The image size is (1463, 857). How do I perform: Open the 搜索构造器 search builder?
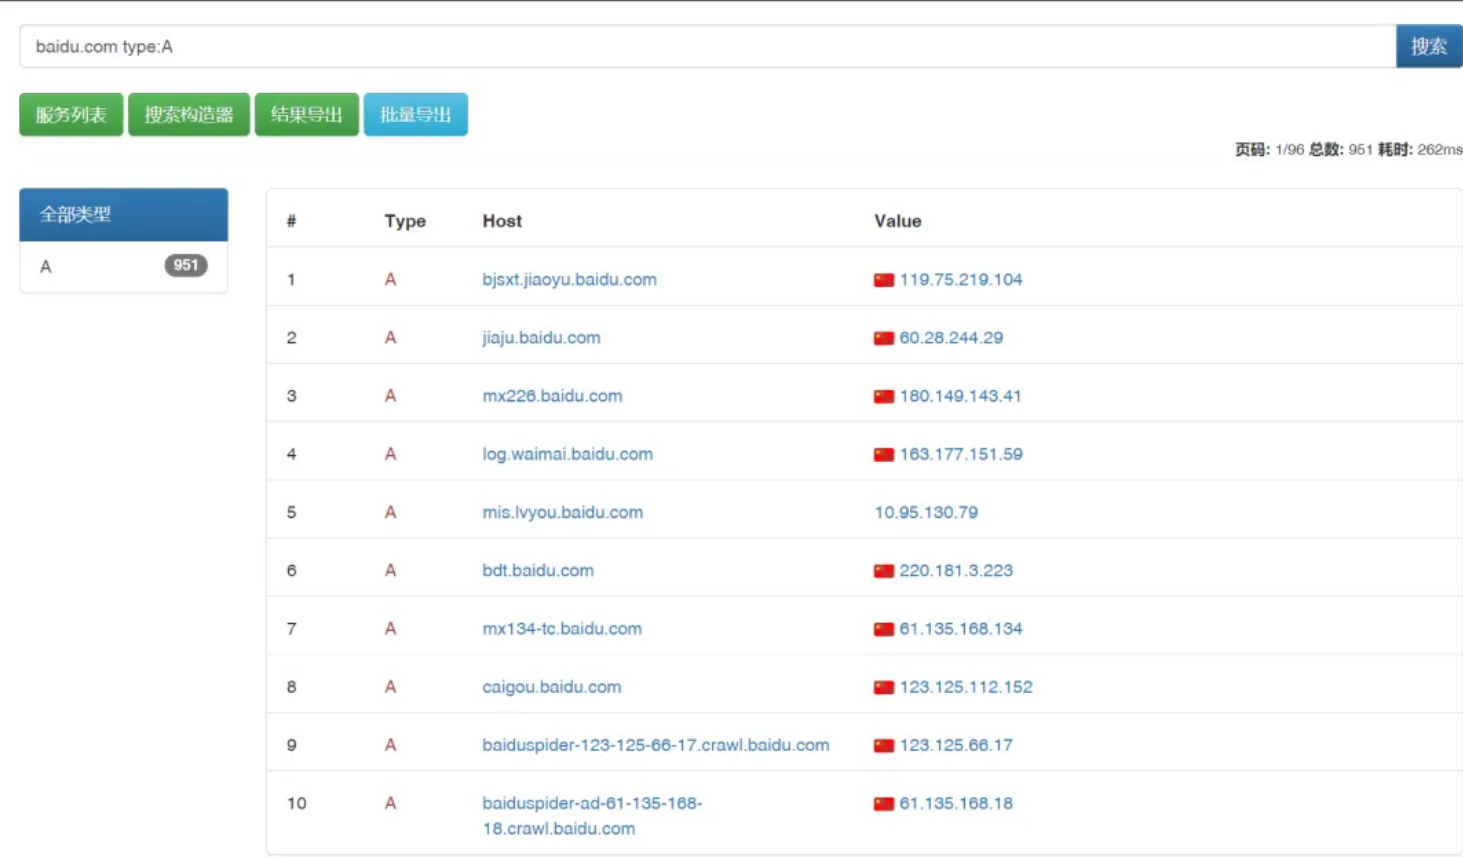(x=189, y=115)
